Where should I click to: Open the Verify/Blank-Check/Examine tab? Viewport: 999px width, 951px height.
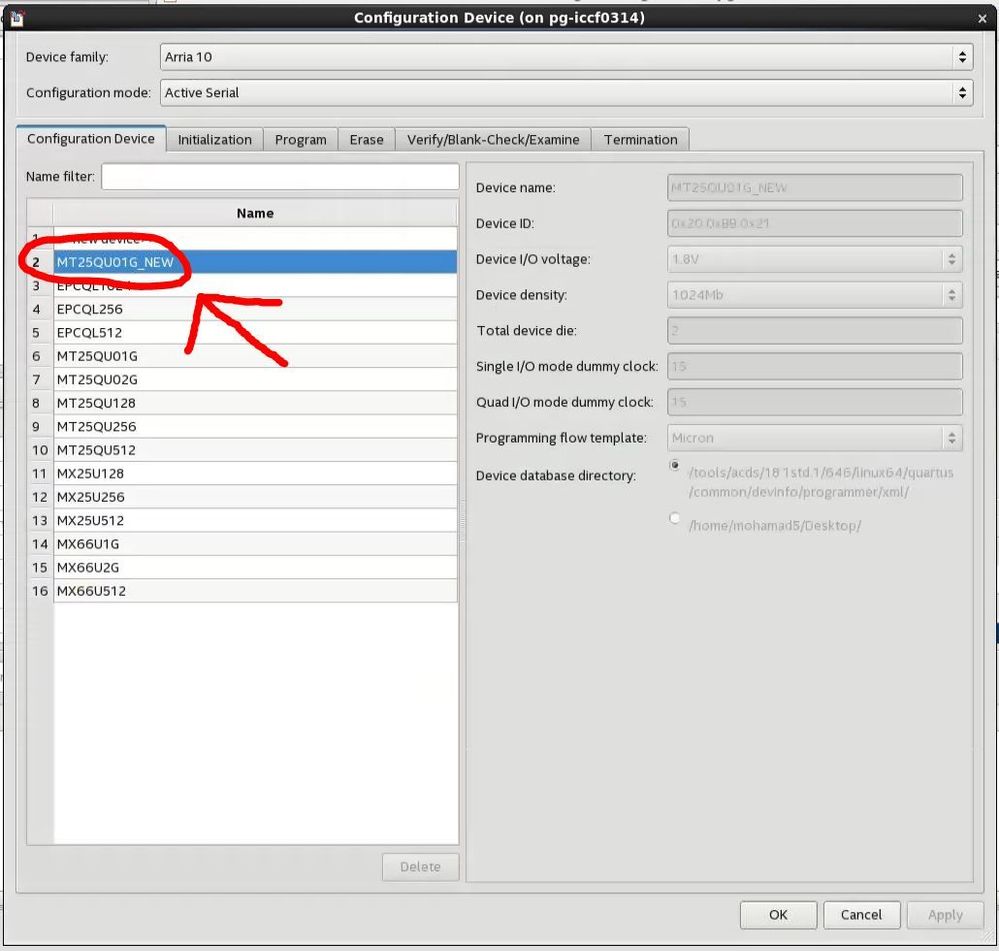point(493,139)
